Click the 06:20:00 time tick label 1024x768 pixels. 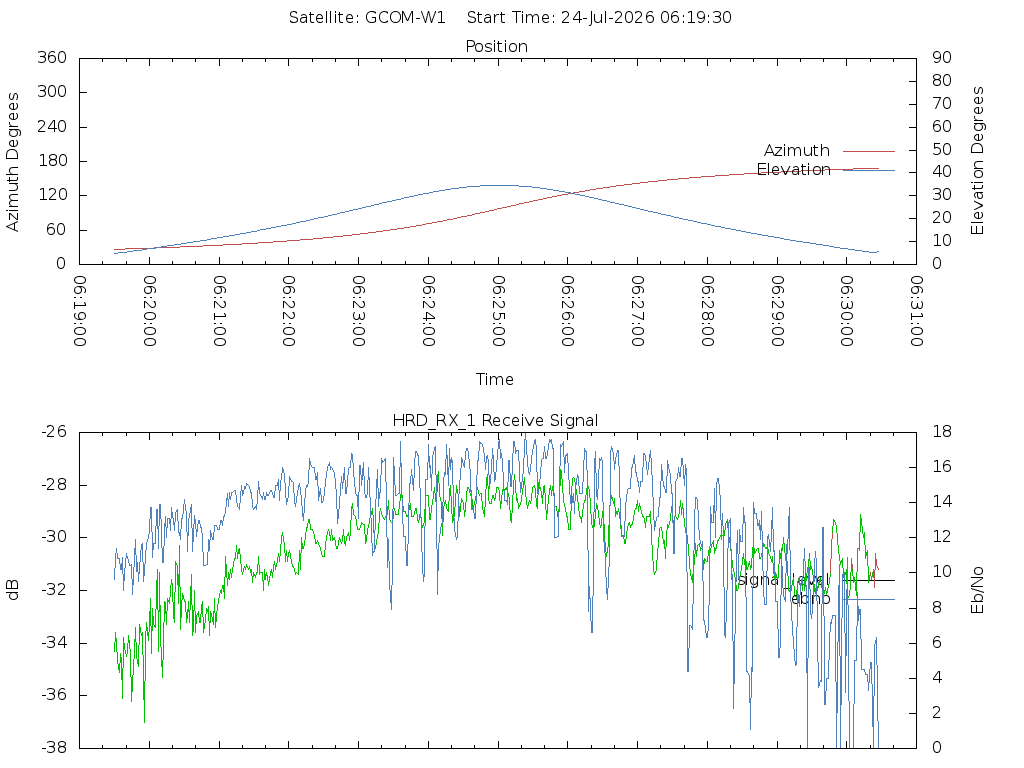click(x=150, y=311)
